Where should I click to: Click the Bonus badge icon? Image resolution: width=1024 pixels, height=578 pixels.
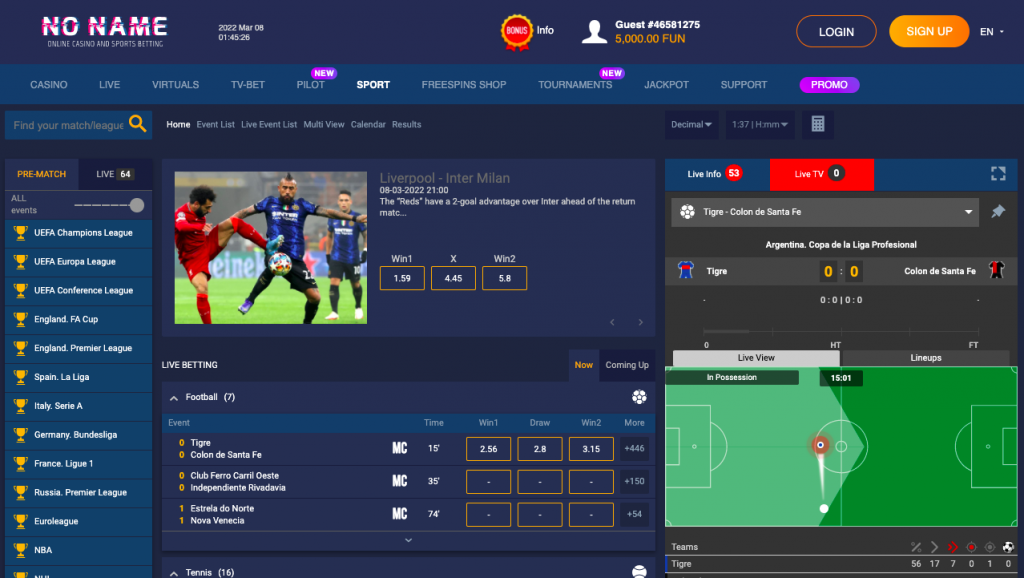point(517,31)
